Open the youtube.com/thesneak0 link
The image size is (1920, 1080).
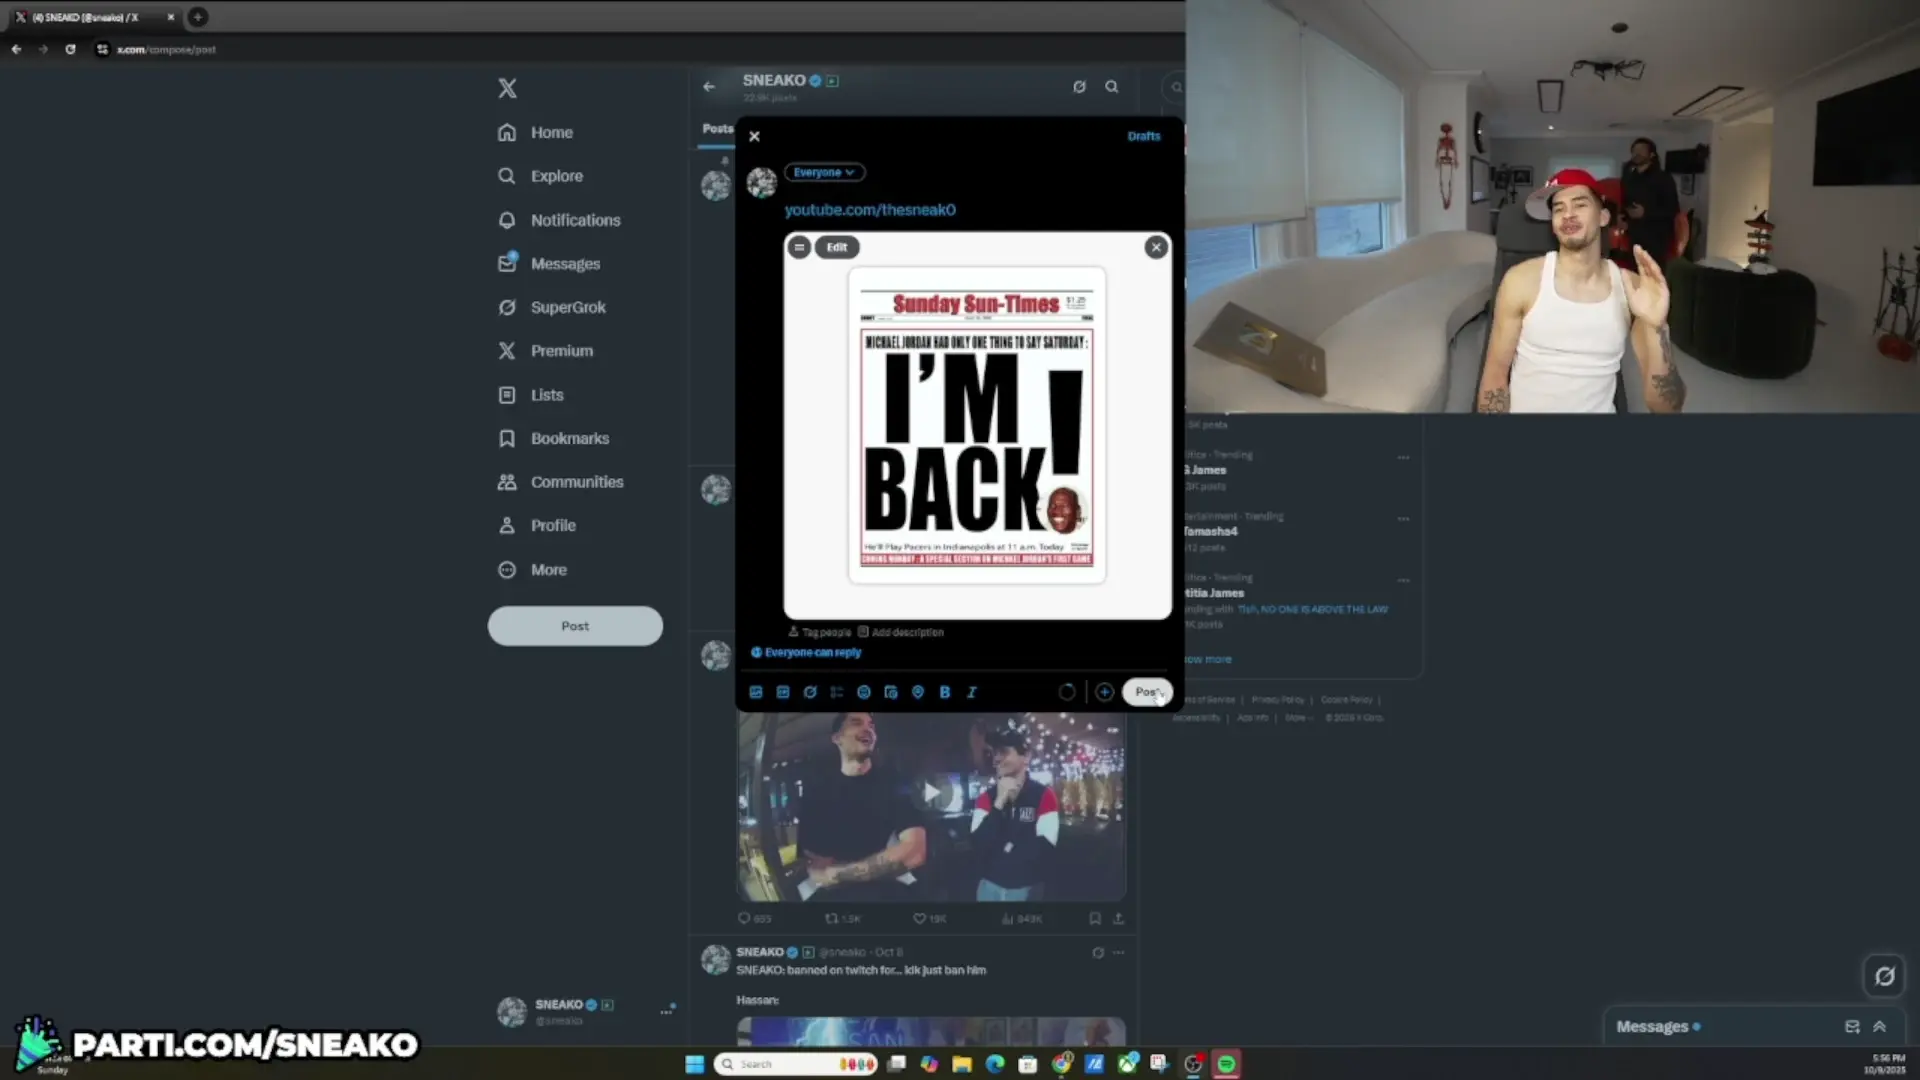pyautogui.click(x=869, y=210)
